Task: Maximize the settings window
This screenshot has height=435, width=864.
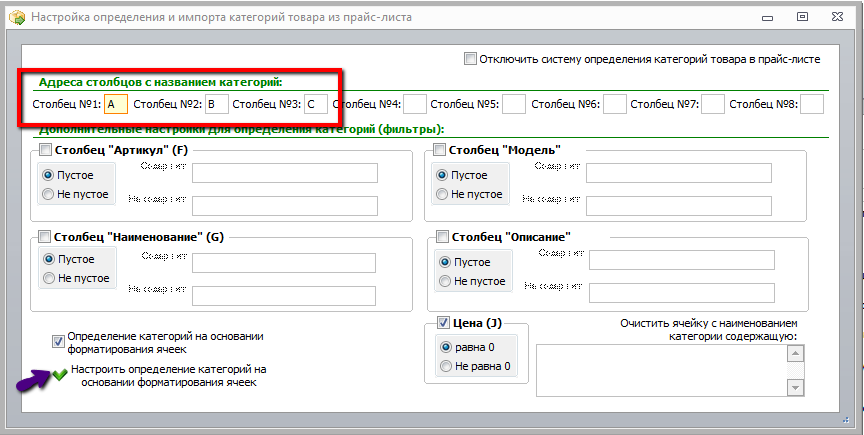Action: (x=802, y=17)
